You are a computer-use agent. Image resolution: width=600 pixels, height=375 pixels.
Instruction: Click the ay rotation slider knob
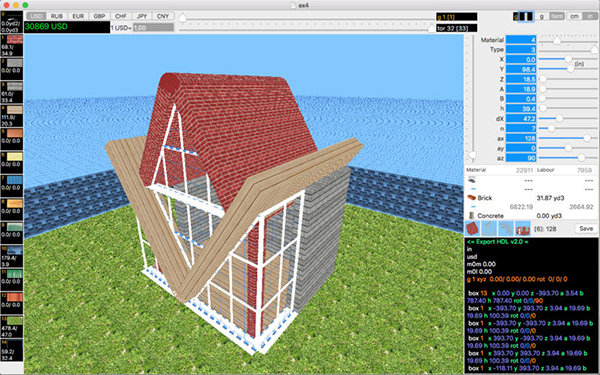tap(568, 148)
